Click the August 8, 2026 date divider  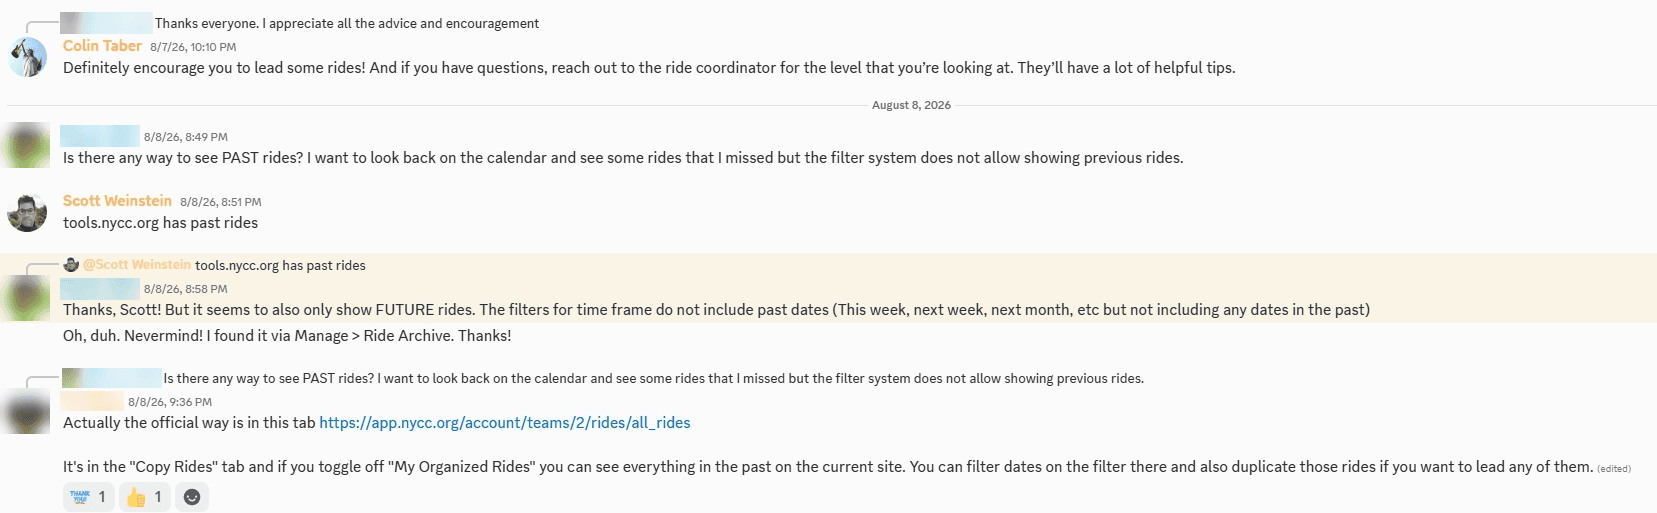coord(911,105)
